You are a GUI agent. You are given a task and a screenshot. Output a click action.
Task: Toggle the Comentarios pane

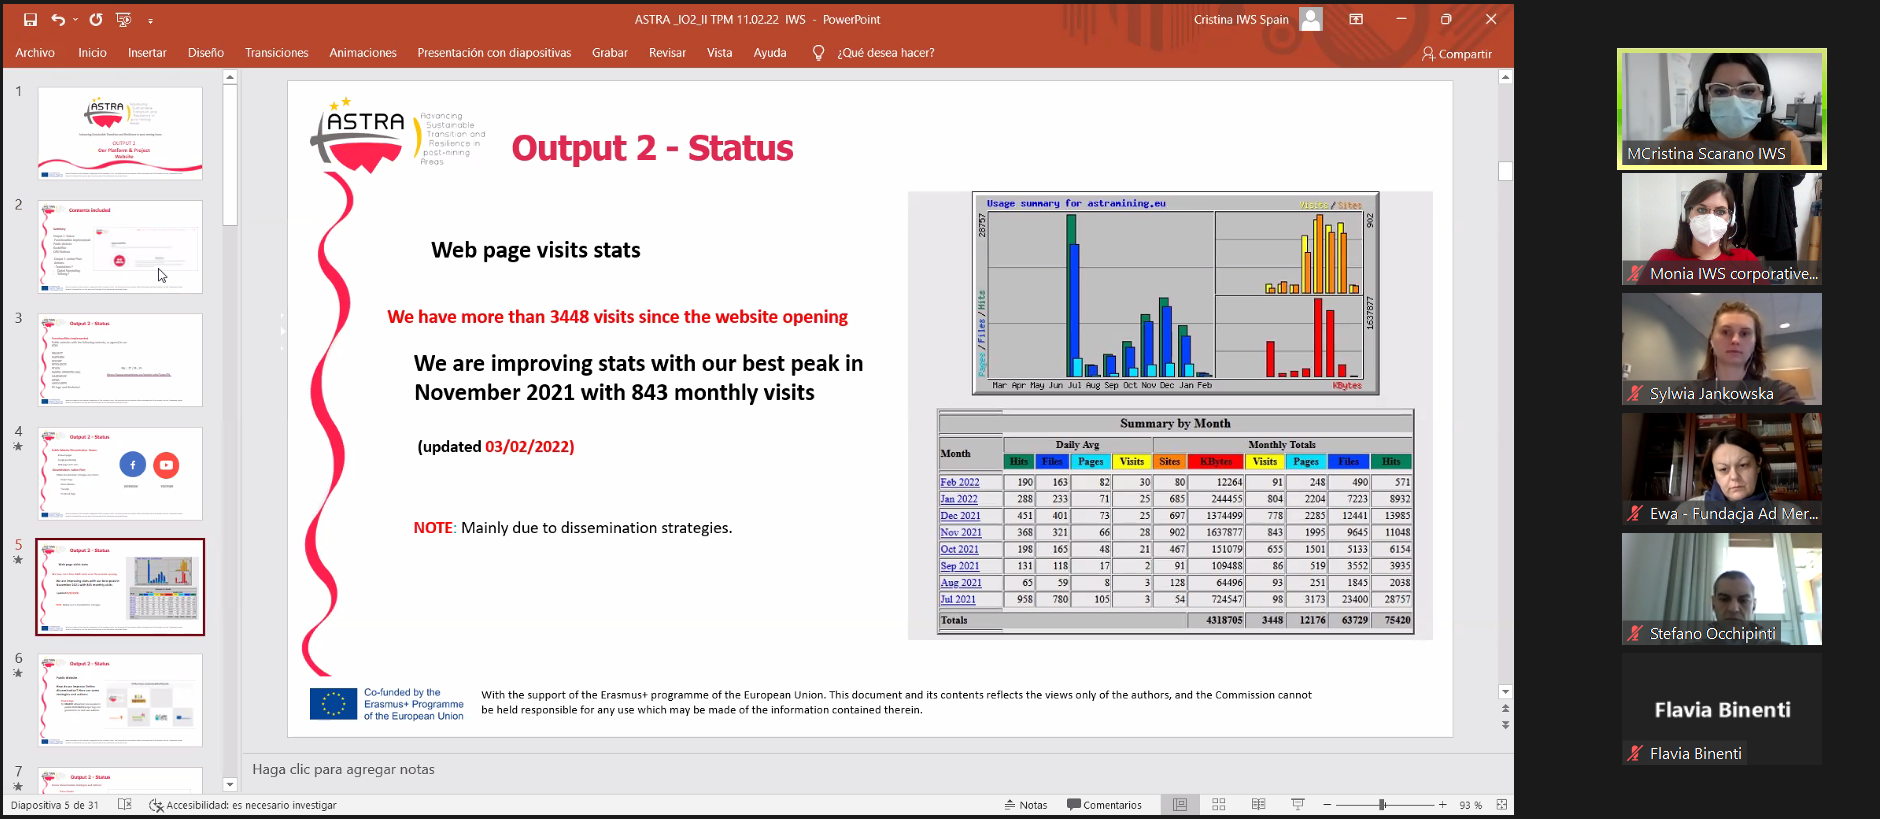coord(1104,805)
